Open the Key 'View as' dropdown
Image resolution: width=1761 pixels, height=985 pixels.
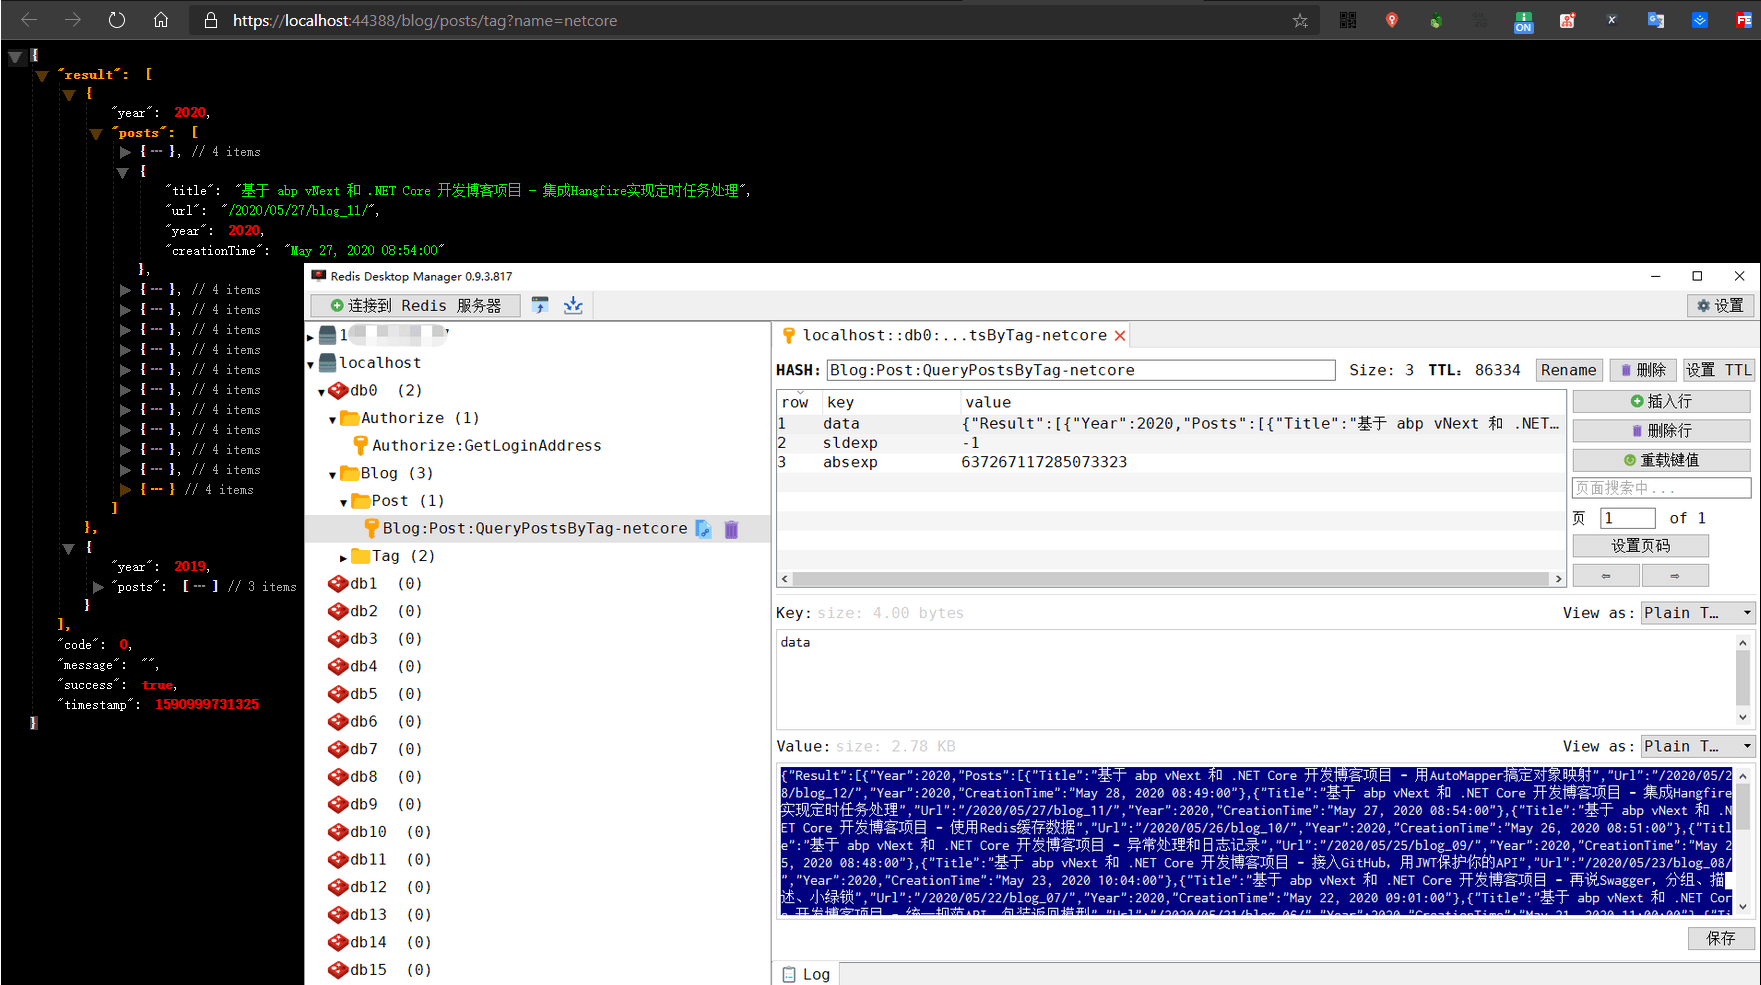tap(1698, 613)
